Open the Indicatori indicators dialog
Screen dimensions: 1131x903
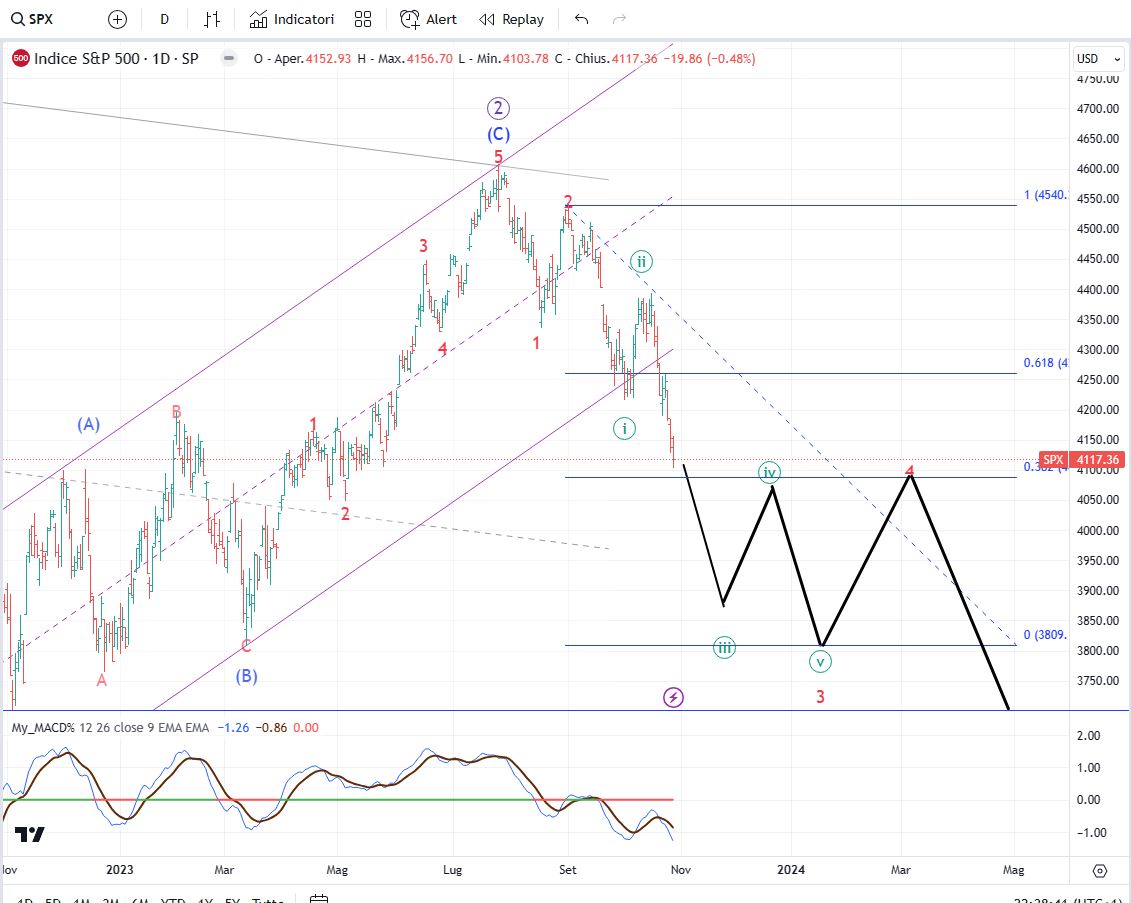pos(291,19)
